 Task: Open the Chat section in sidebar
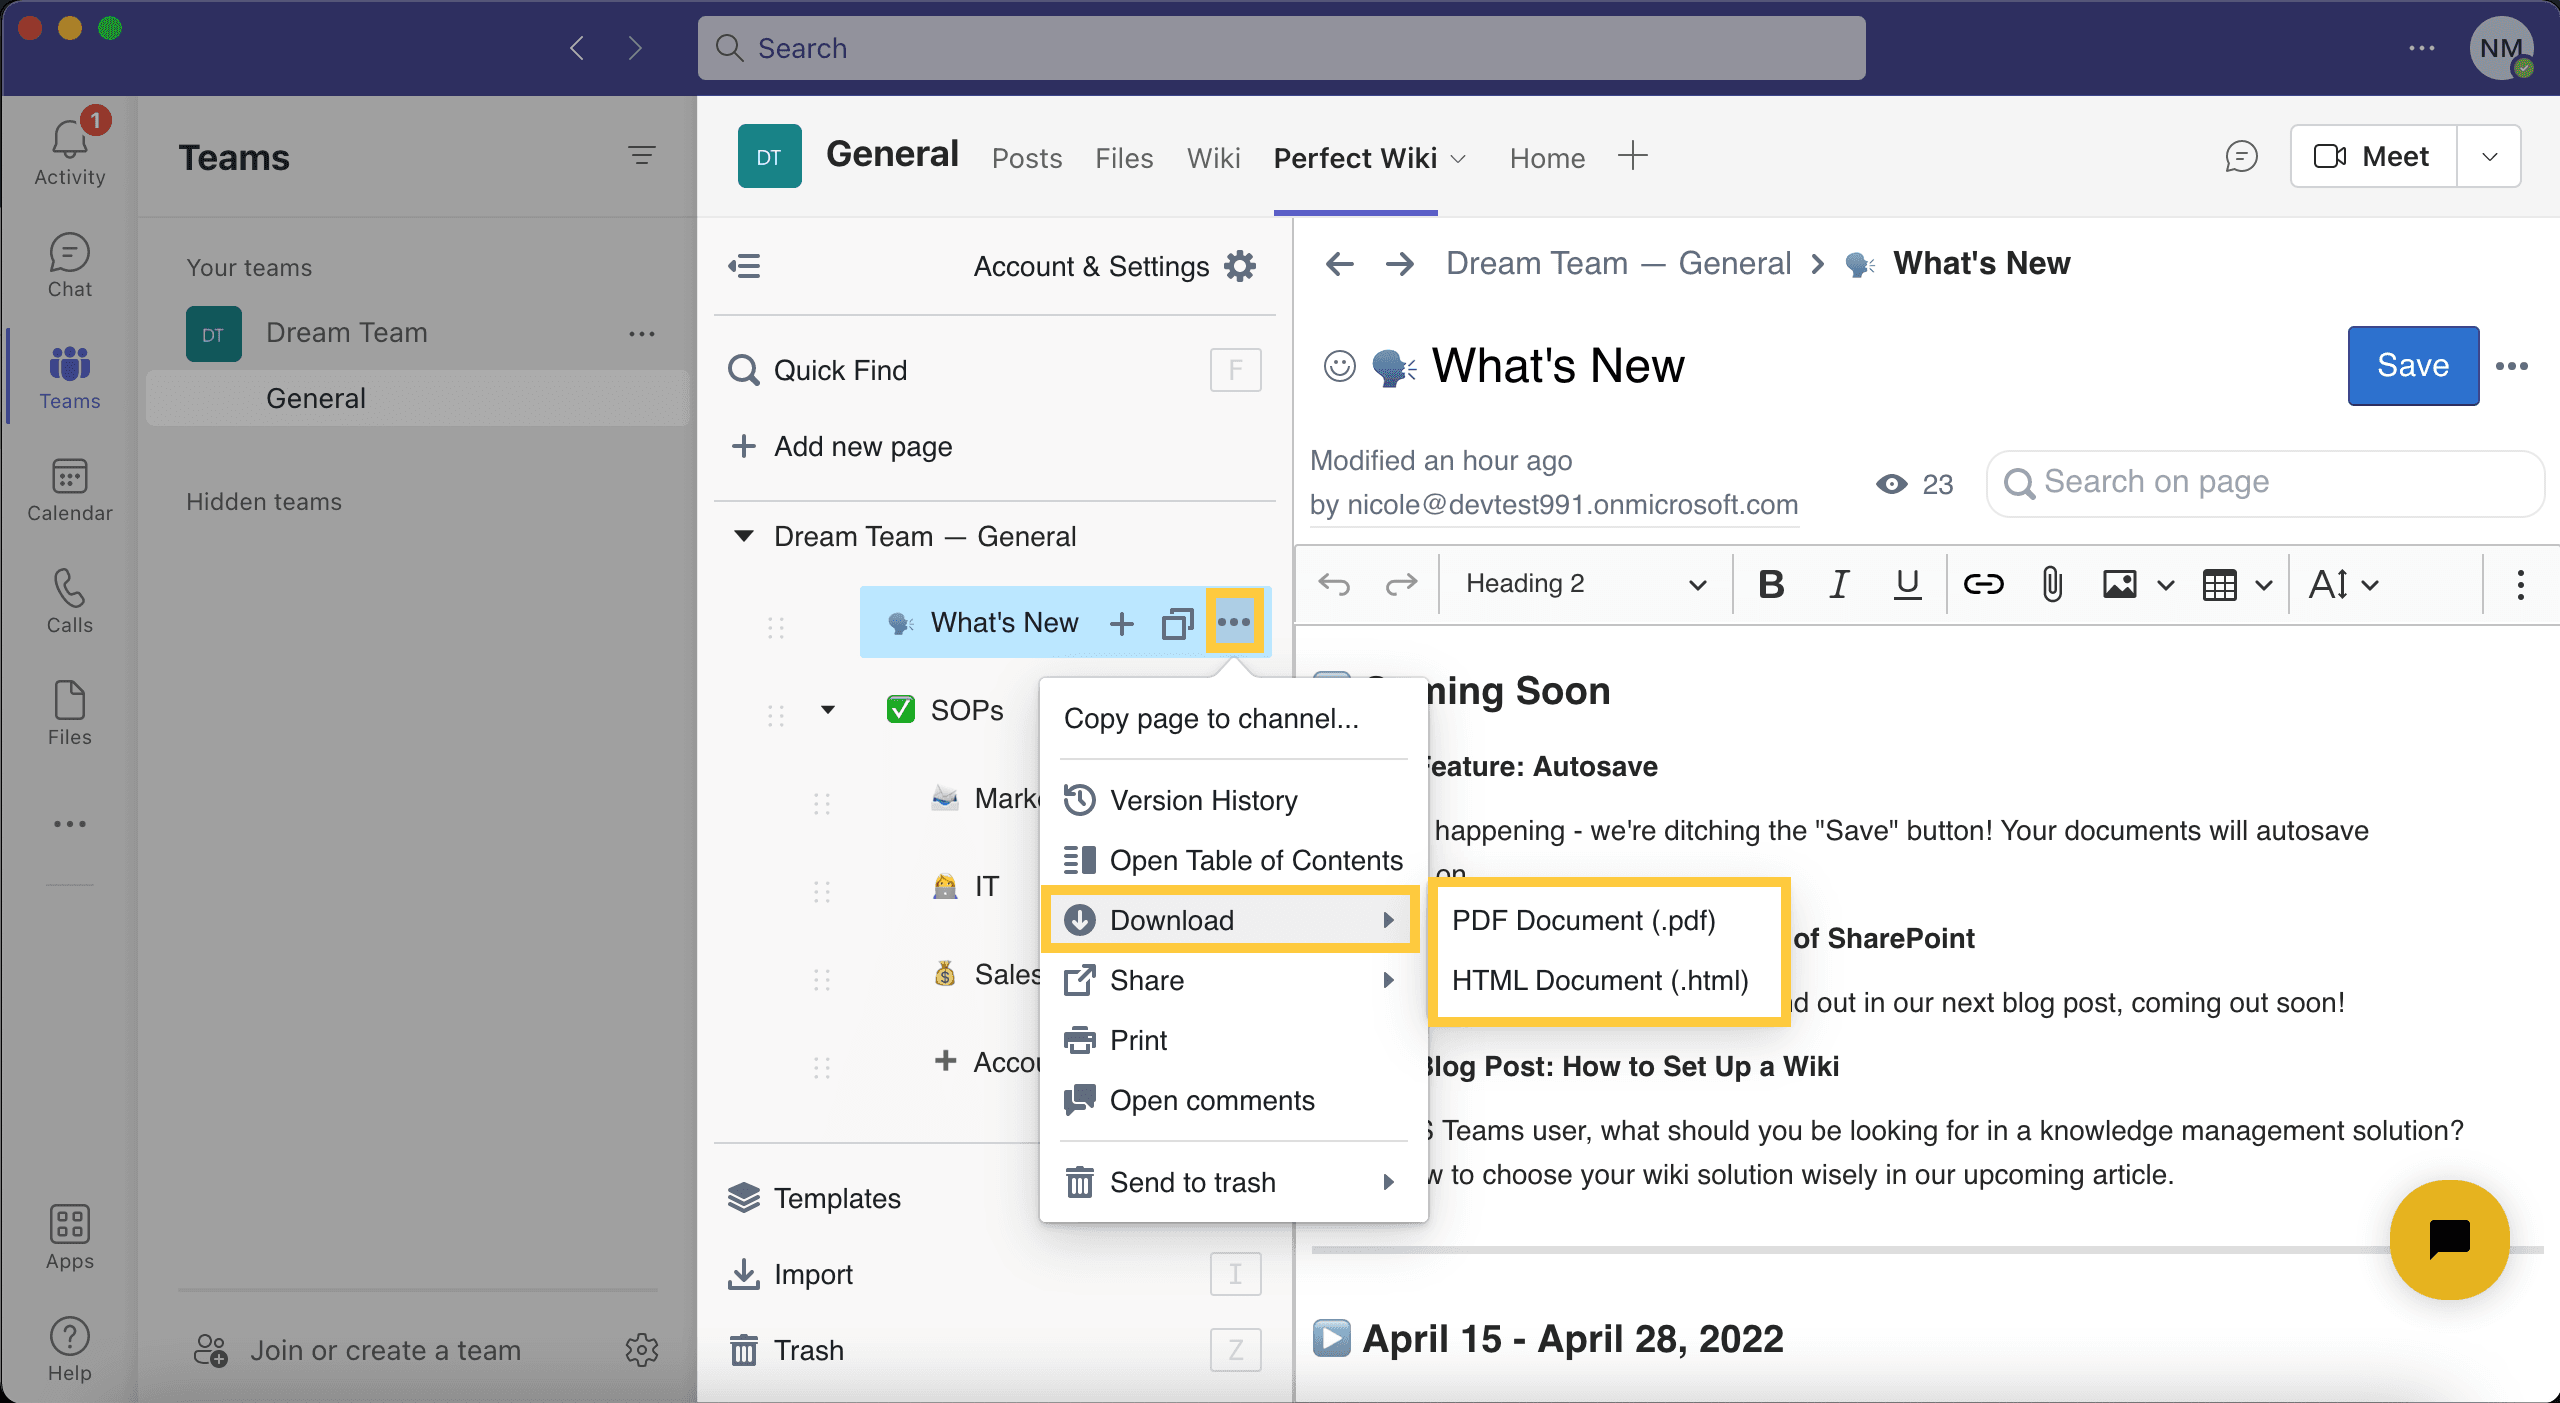point(70,265)
